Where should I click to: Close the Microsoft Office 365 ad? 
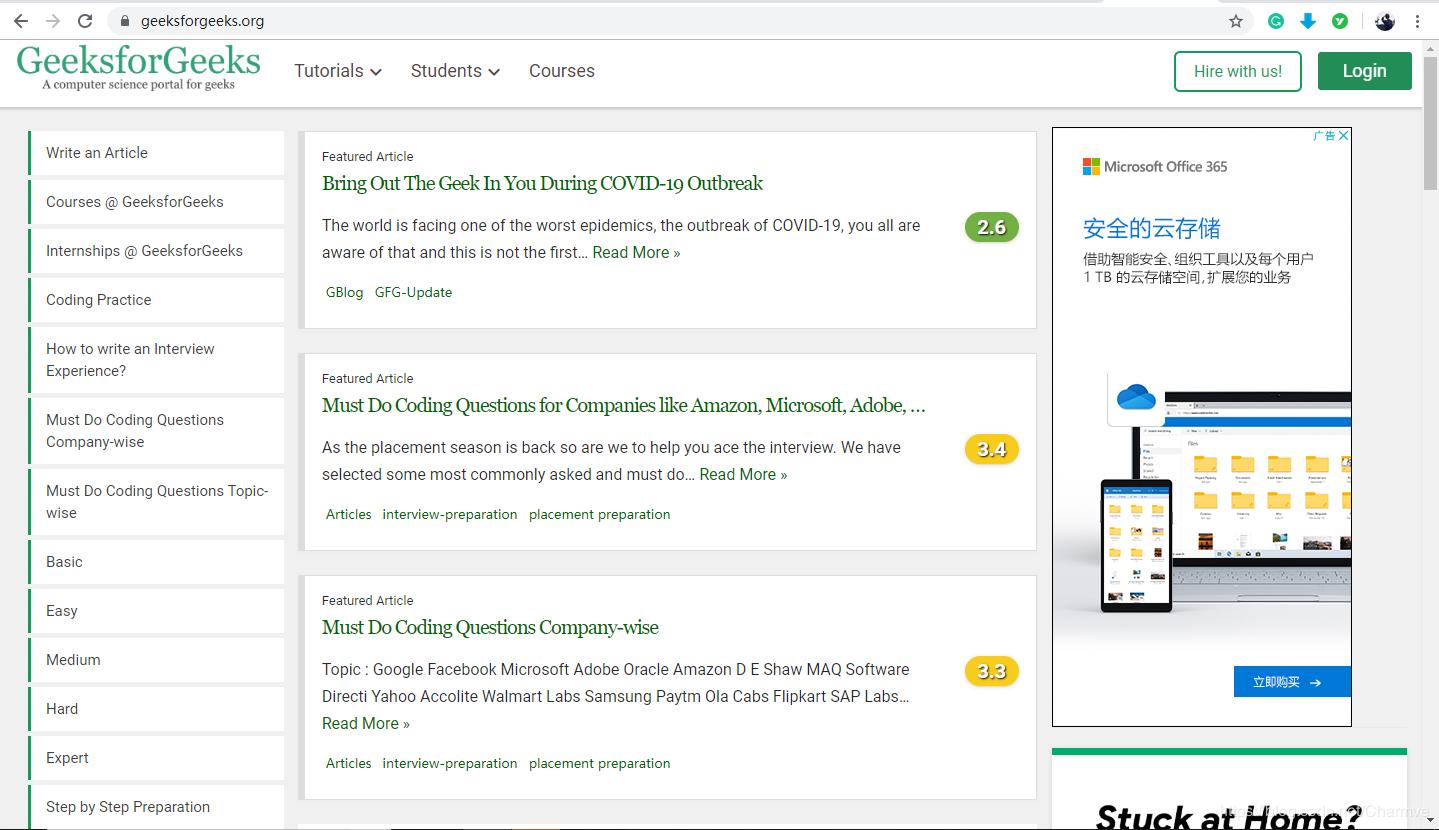(x=1343, y=136)
